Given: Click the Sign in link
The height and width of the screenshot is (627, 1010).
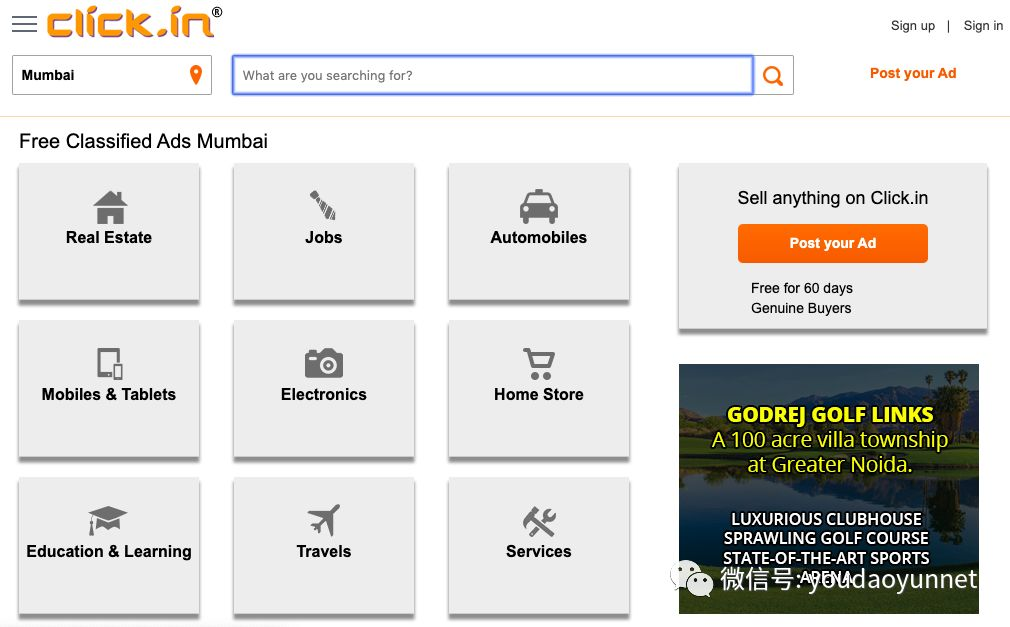Looking at the screenshot, I should (x=983, y=26).
